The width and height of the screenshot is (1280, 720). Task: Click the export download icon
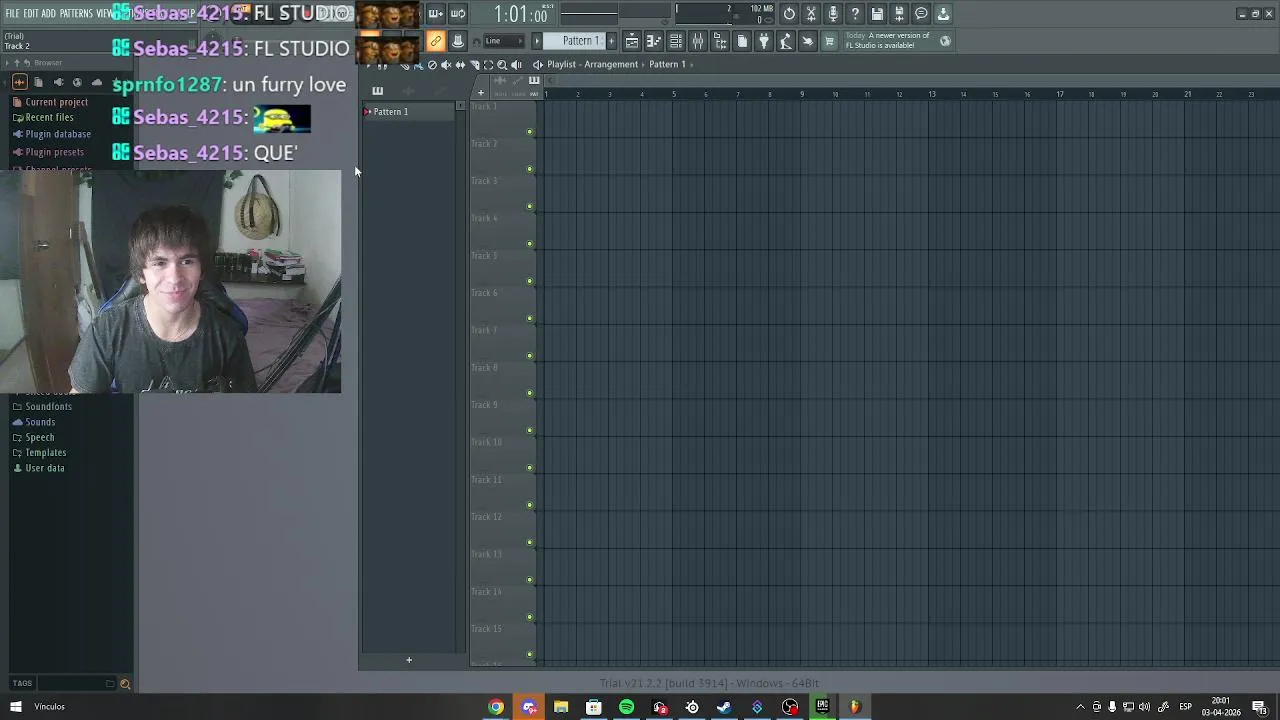click(943, 14)
